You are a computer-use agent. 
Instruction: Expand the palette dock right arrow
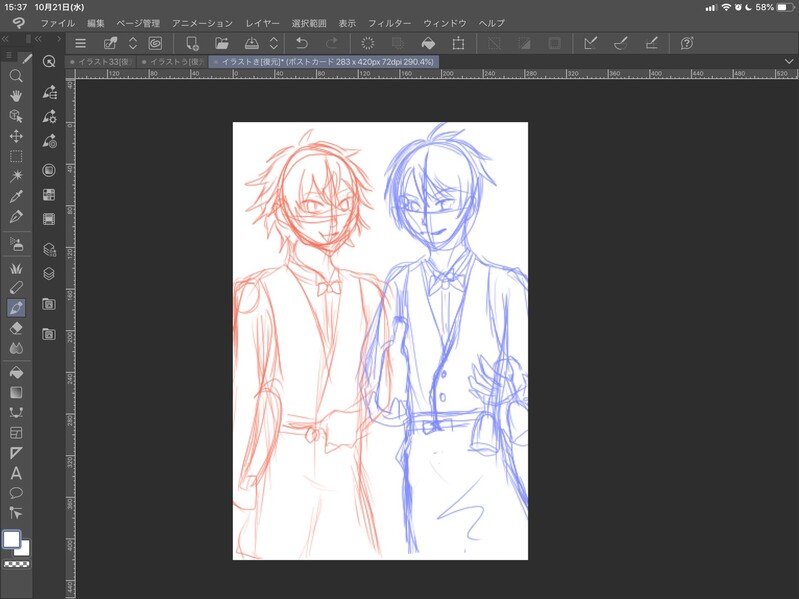click(59, 39)
